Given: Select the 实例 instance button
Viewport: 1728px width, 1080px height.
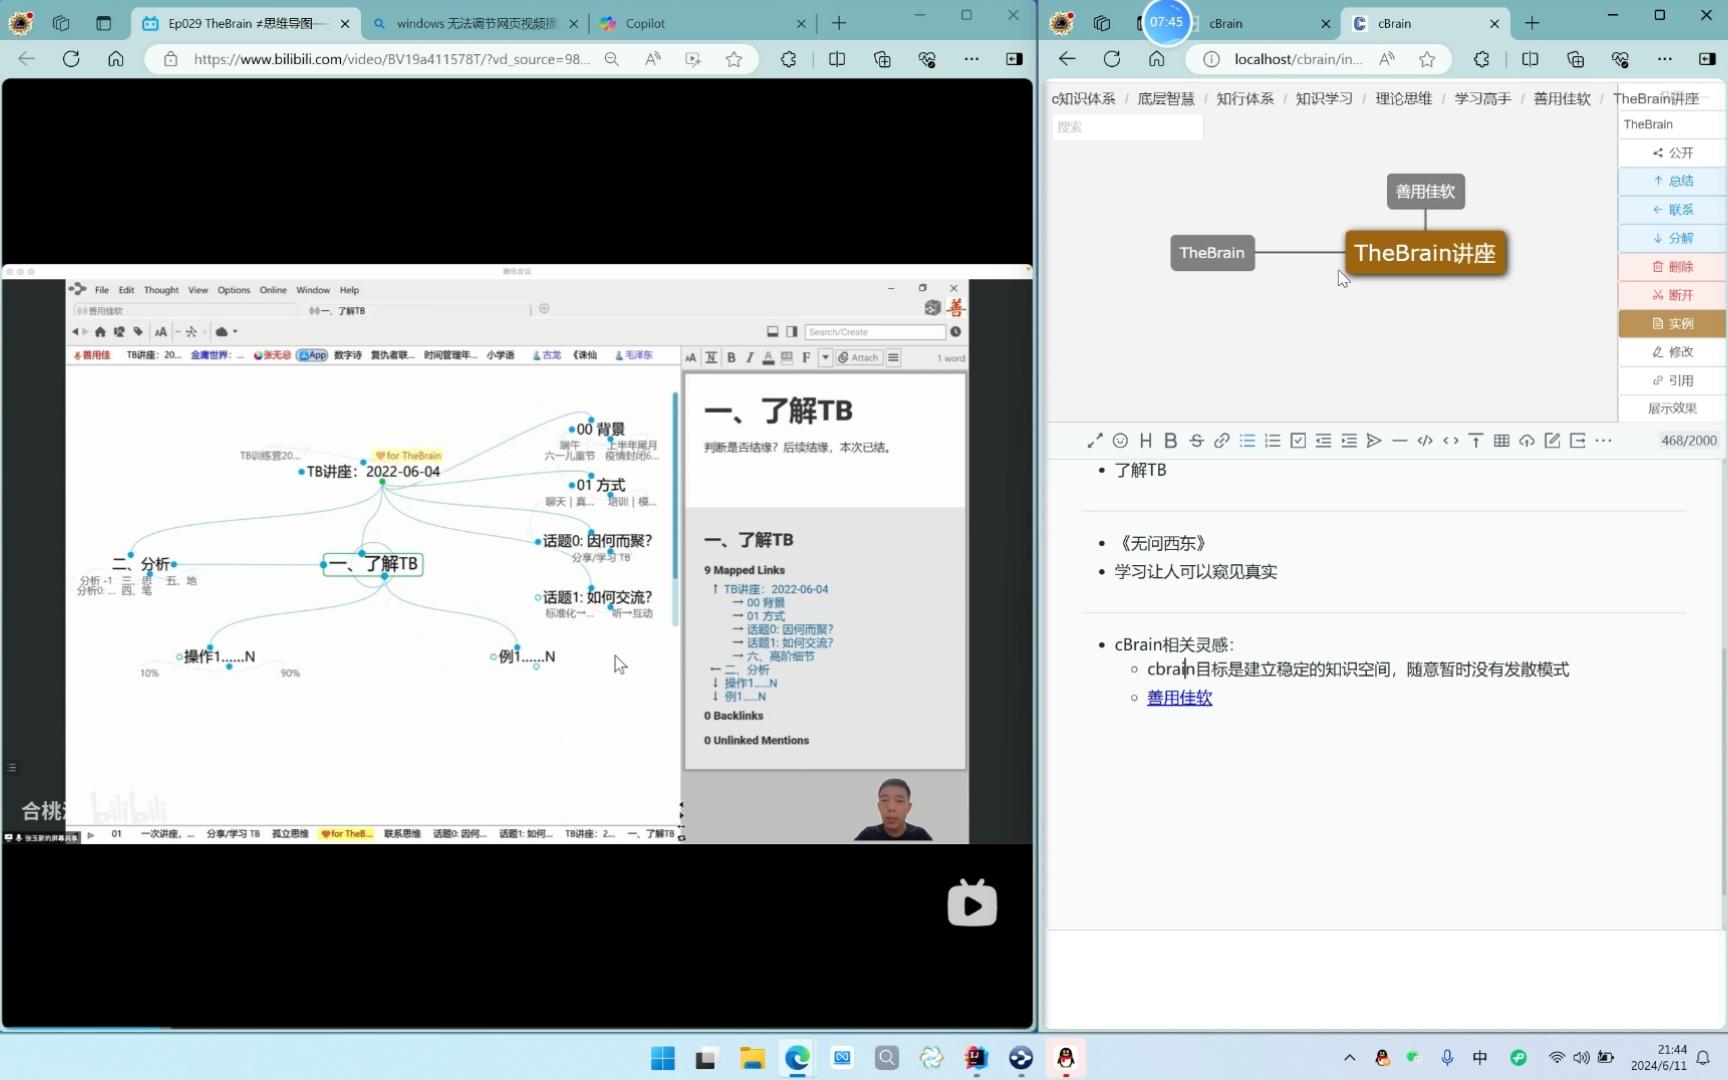Looking at the screenshot, I should [1672, 324].
